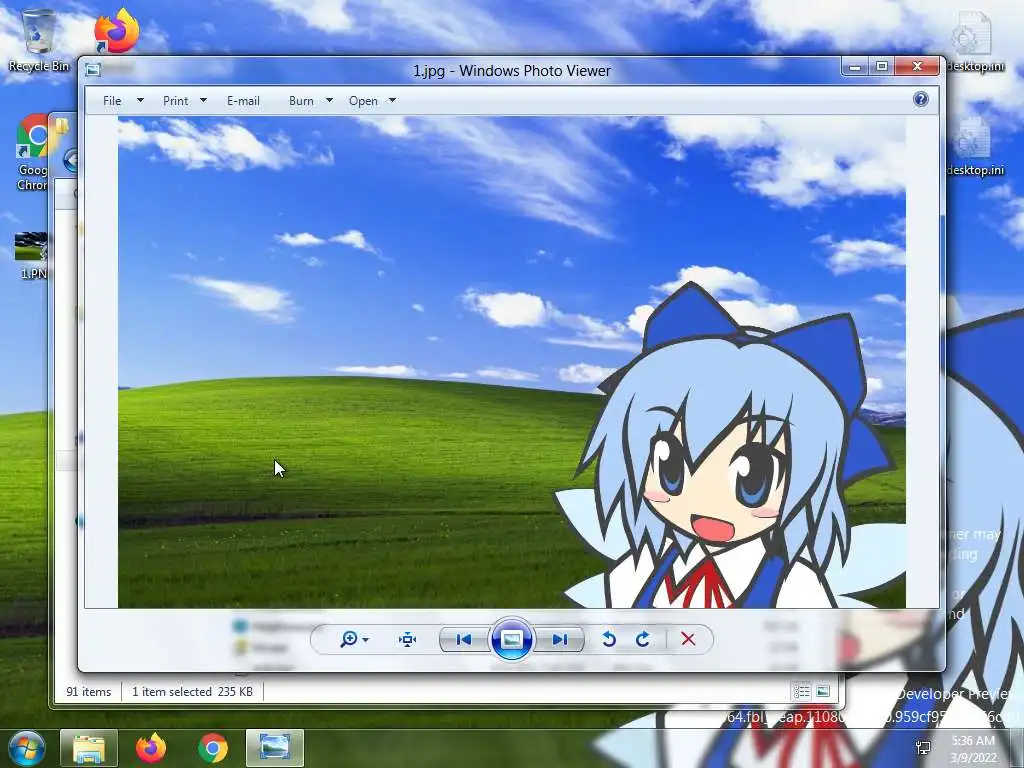
Task: Expand the Burn dropdown arrow
Action: click(x=329, y=101)
